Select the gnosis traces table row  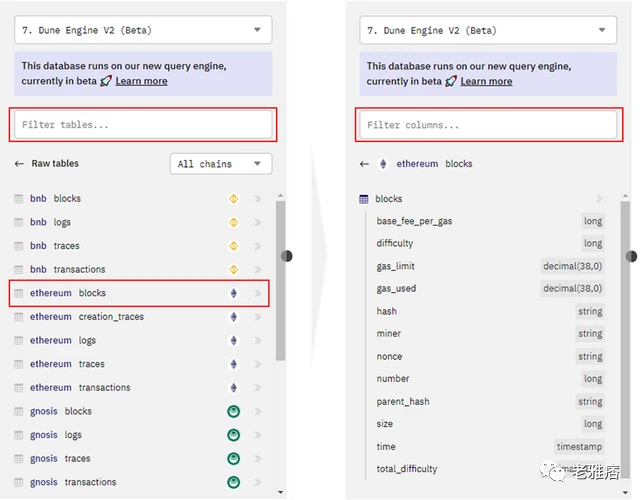tap(139, 459)
